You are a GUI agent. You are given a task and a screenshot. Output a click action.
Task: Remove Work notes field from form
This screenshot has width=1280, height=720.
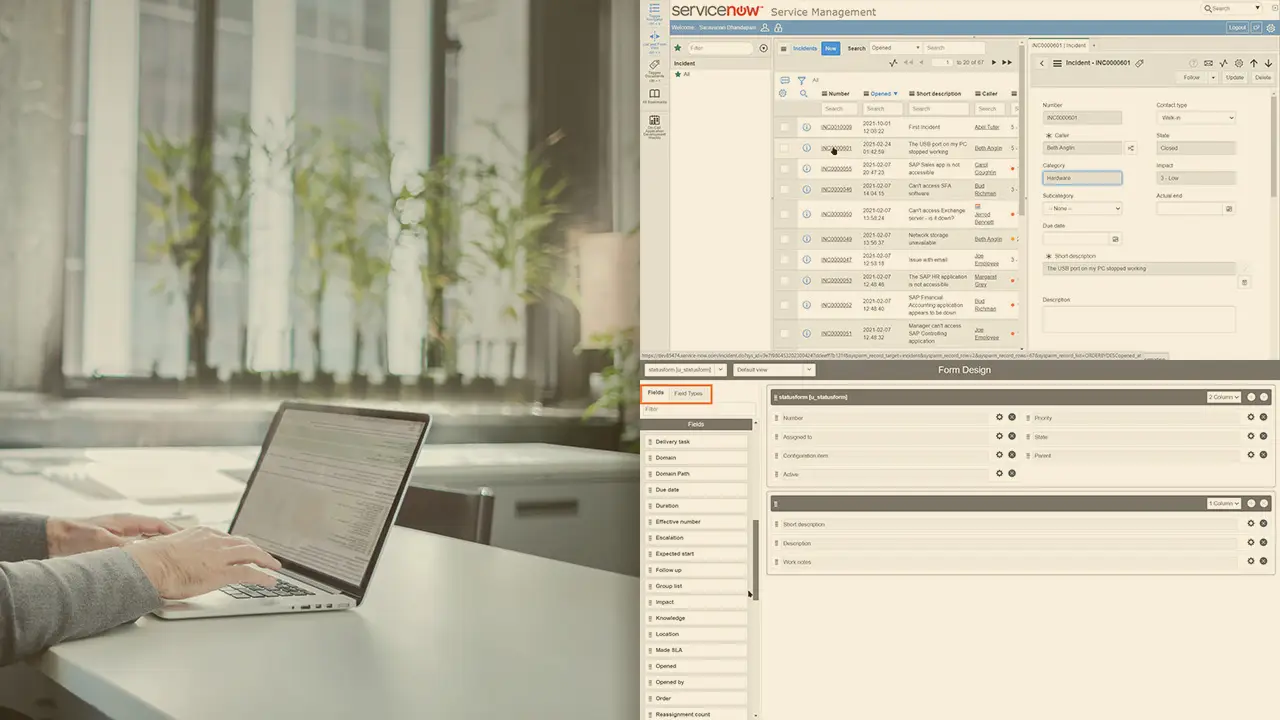pyautogui.click(x=1264, y=562)
